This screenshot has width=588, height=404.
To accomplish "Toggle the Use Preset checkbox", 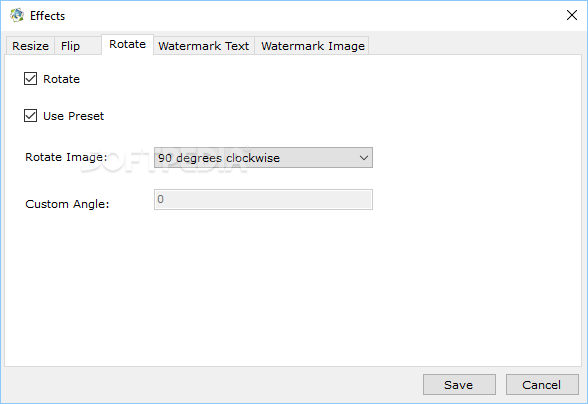I will 30,116.
